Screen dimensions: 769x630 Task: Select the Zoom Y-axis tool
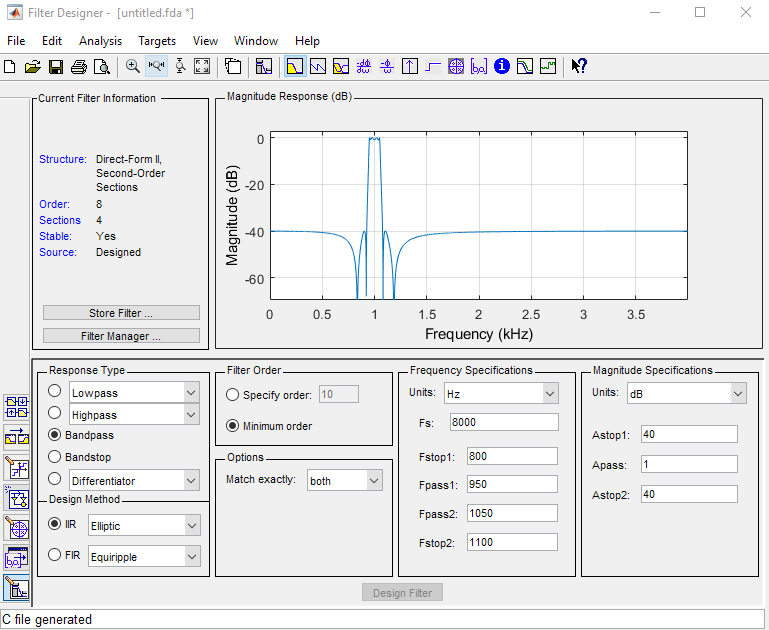[x=180, y=66]
